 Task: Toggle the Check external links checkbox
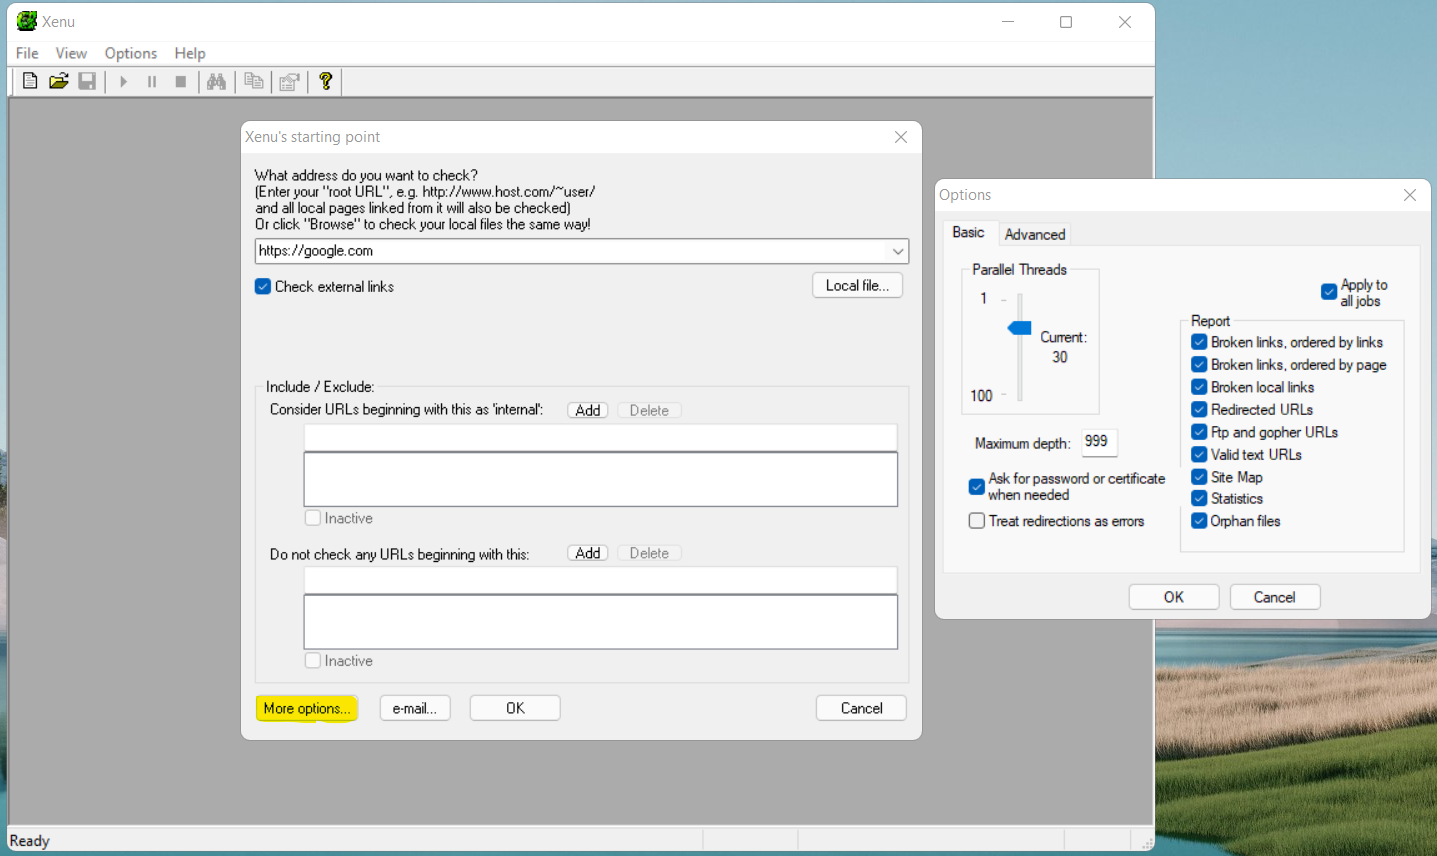click(263, 286)
